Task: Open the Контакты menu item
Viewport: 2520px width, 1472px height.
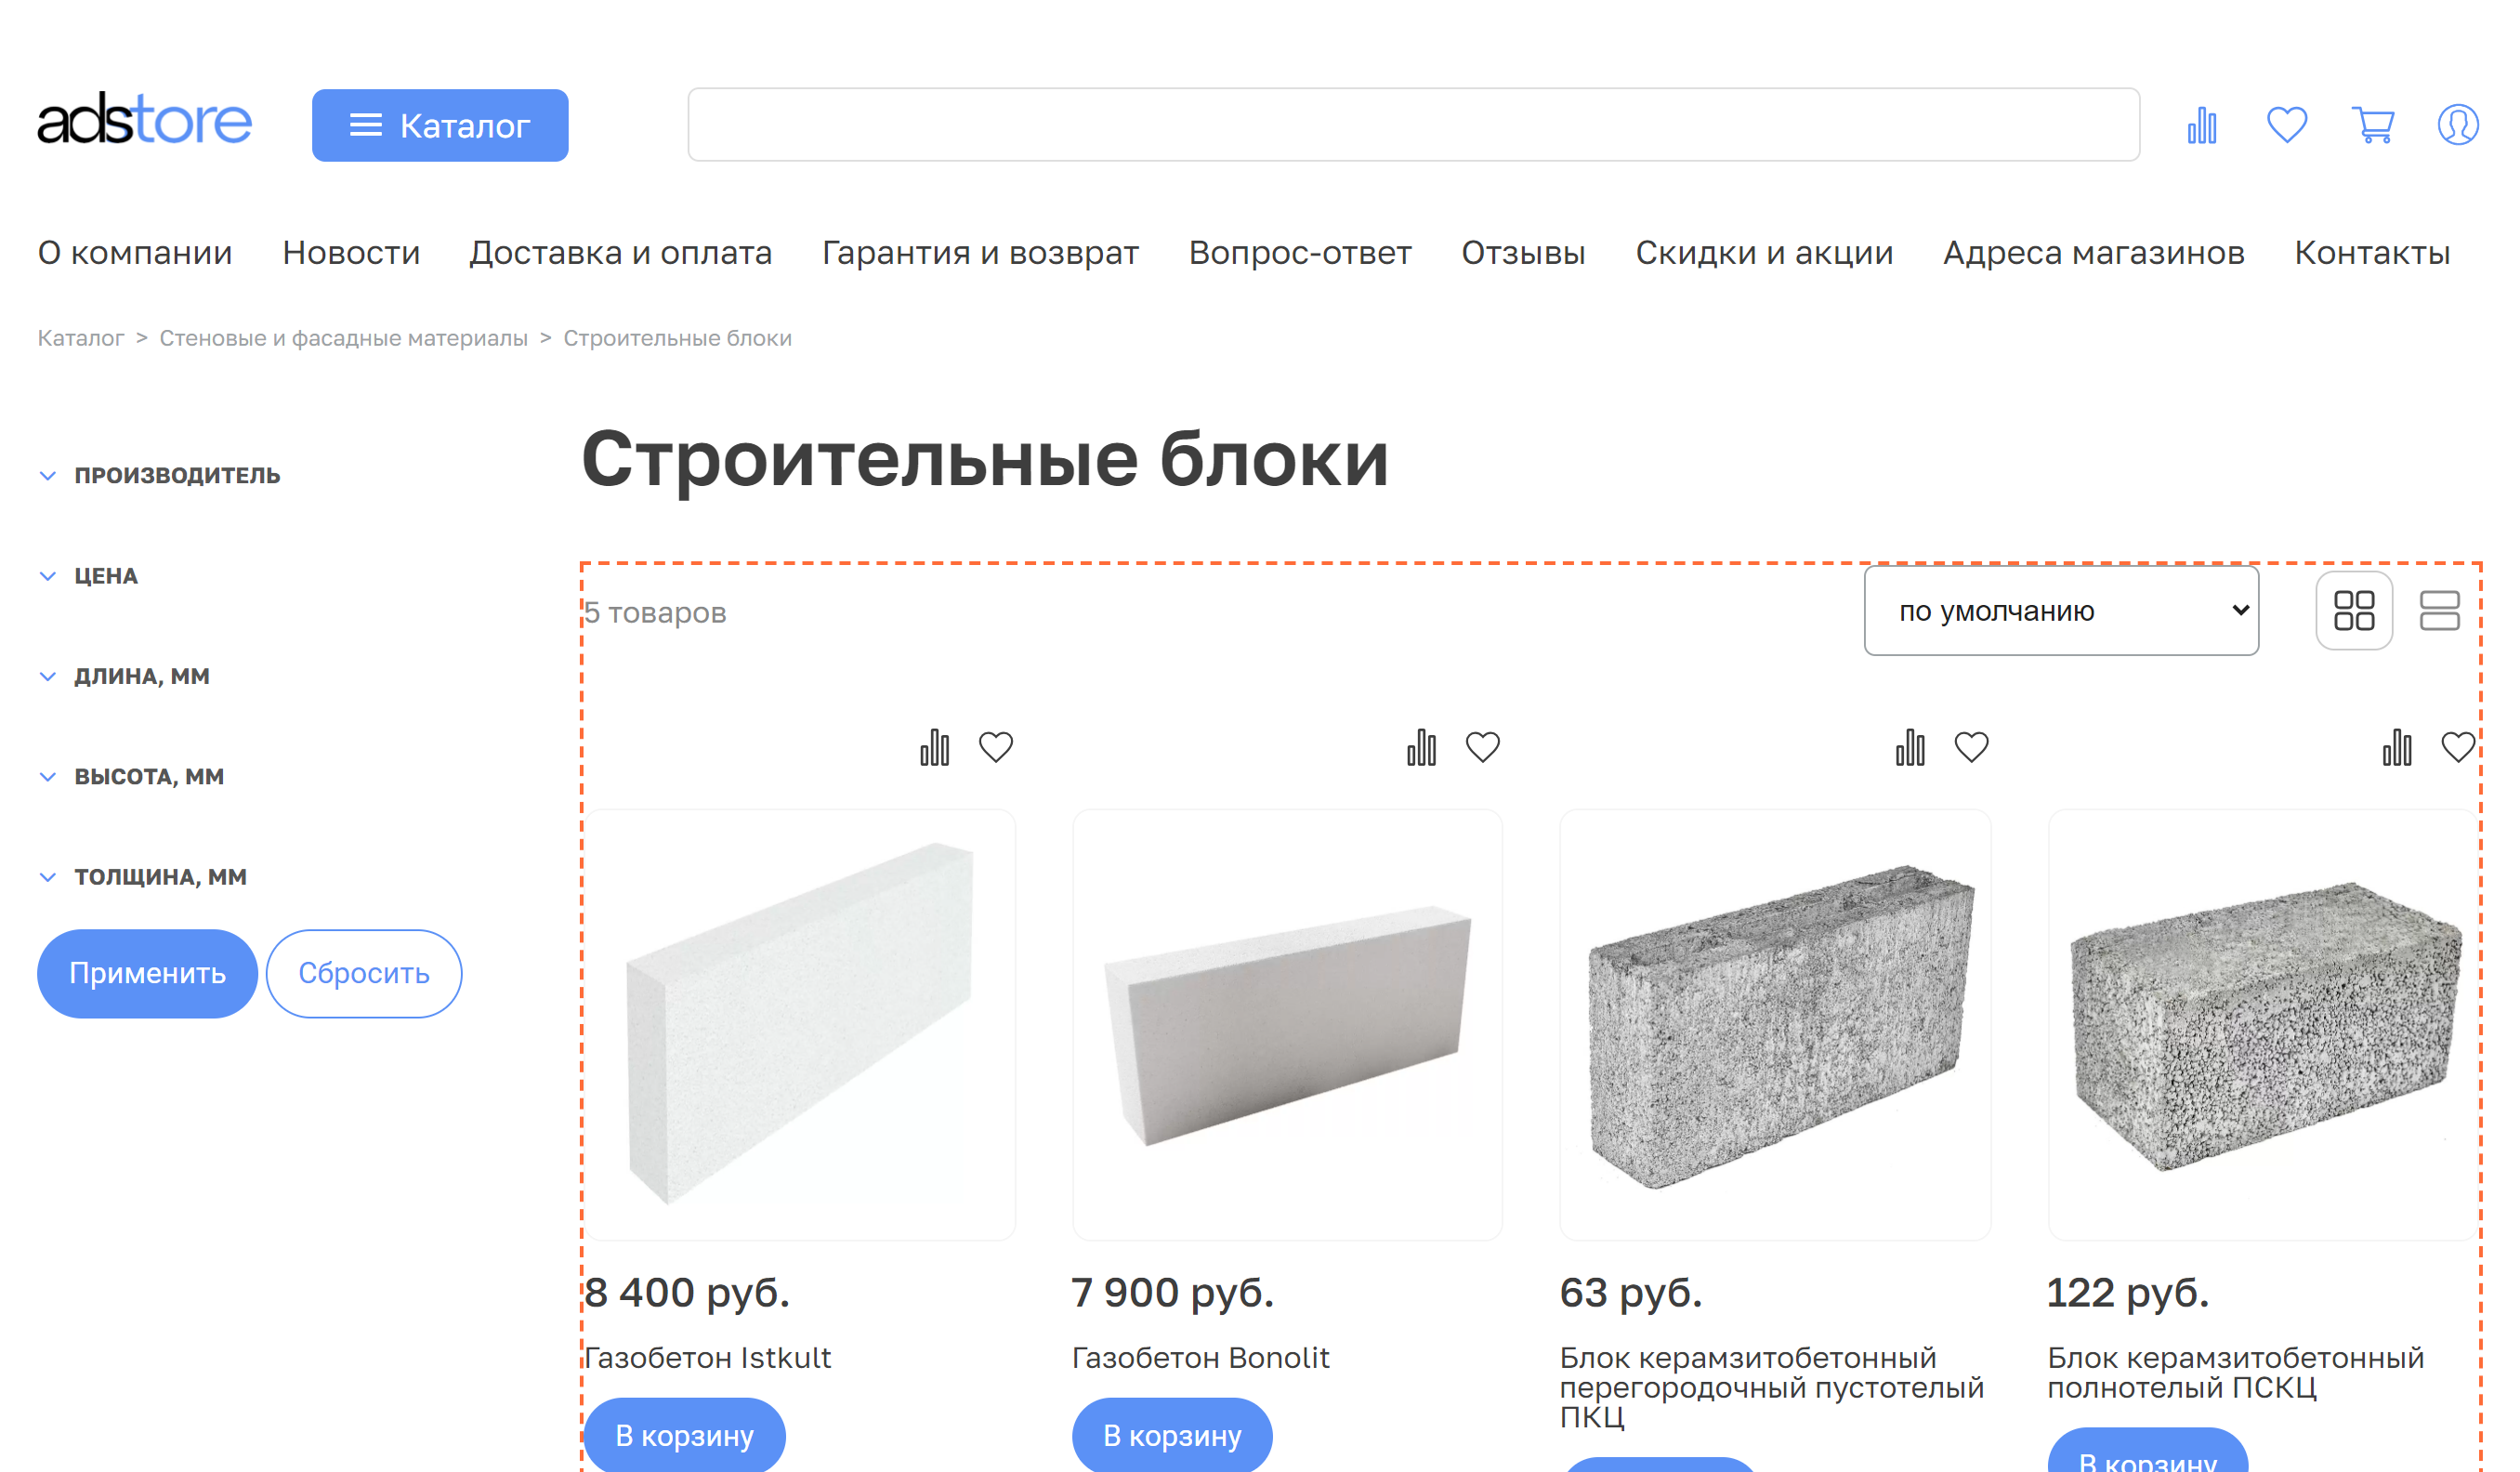Action: [2372, 253]
